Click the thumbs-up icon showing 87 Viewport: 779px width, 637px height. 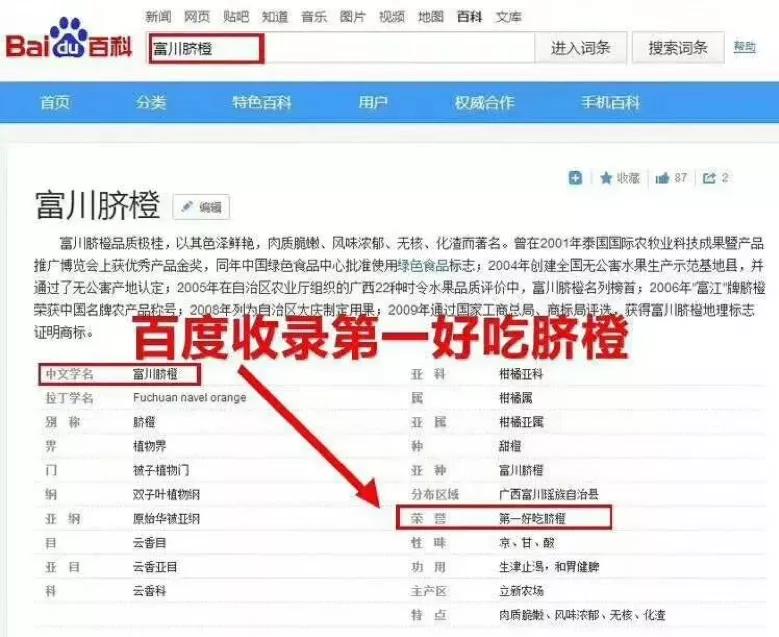(x=662, y=178)
